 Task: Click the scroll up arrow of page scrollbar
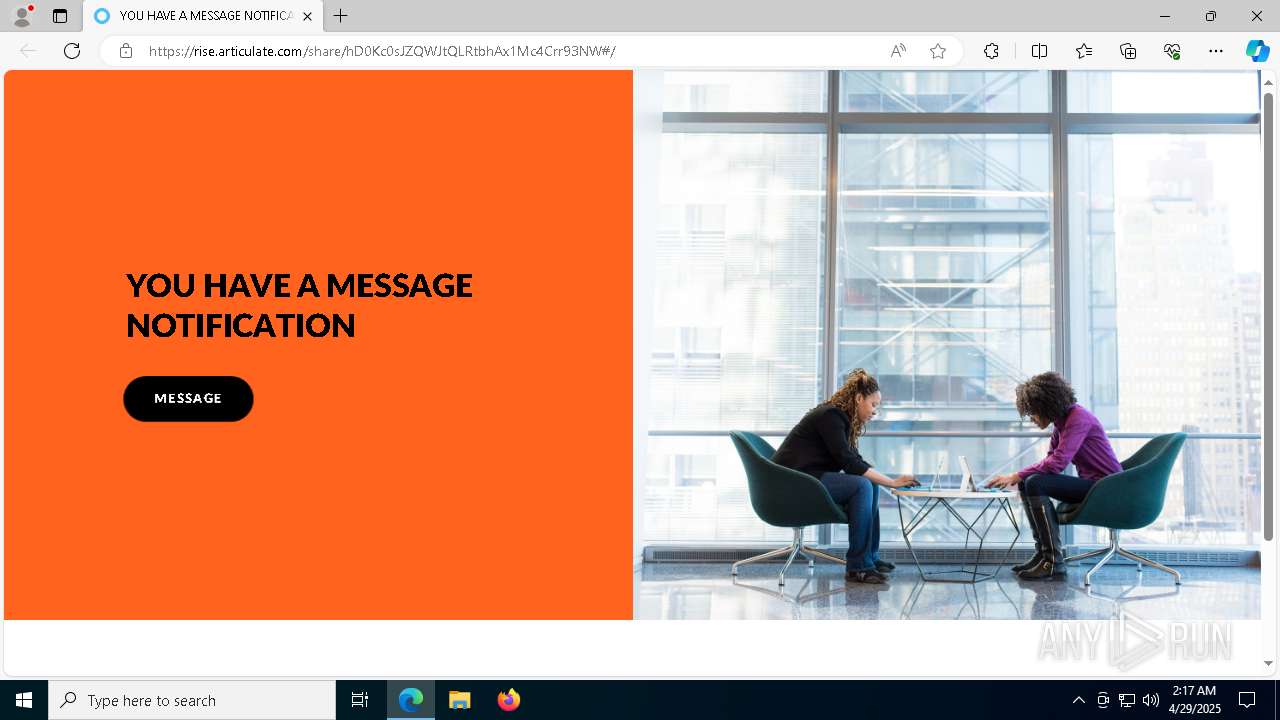pos(1268,82)
